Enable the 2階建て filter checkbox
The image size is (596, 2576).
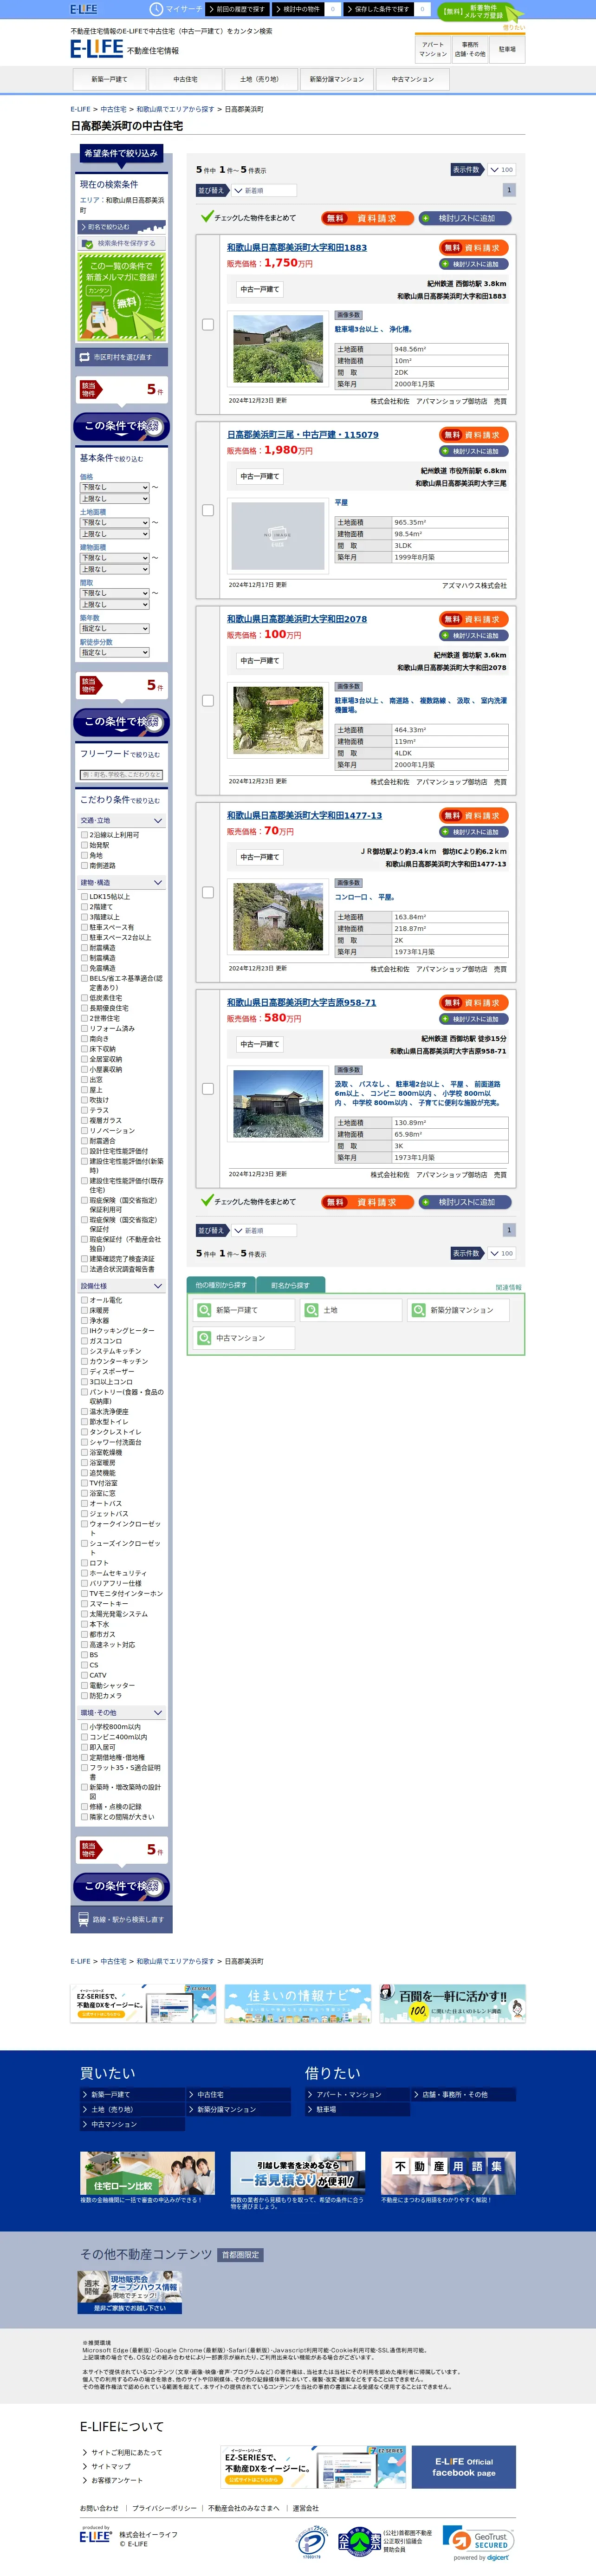(x=85, y=907)
